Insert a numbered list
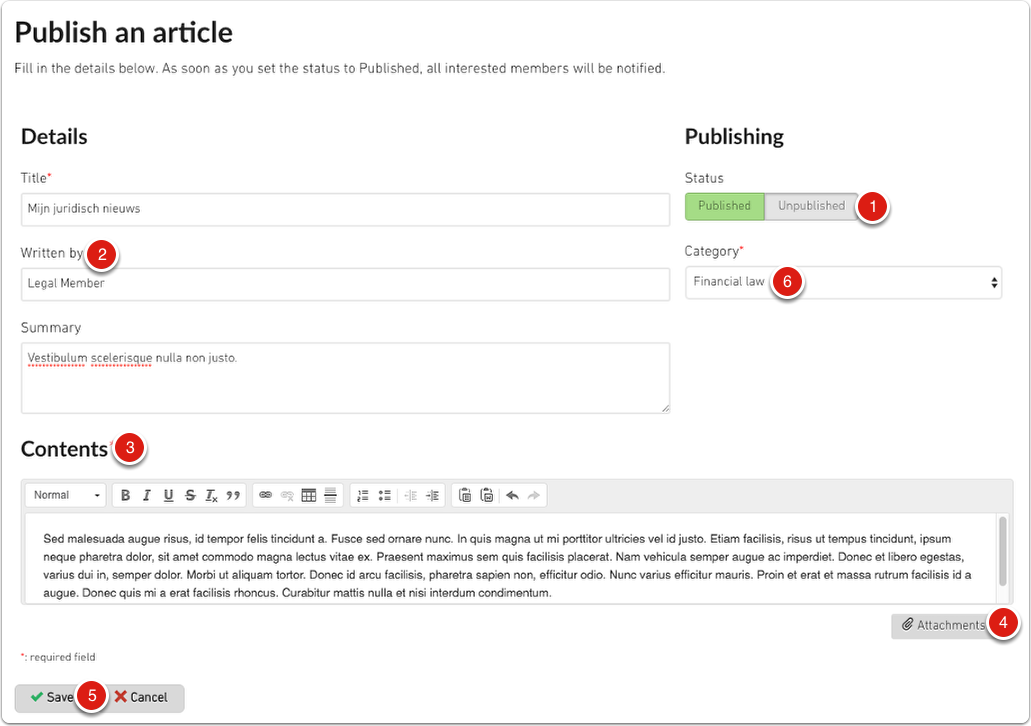Screen dimensions: 1031x726 (x=363, y=495)
